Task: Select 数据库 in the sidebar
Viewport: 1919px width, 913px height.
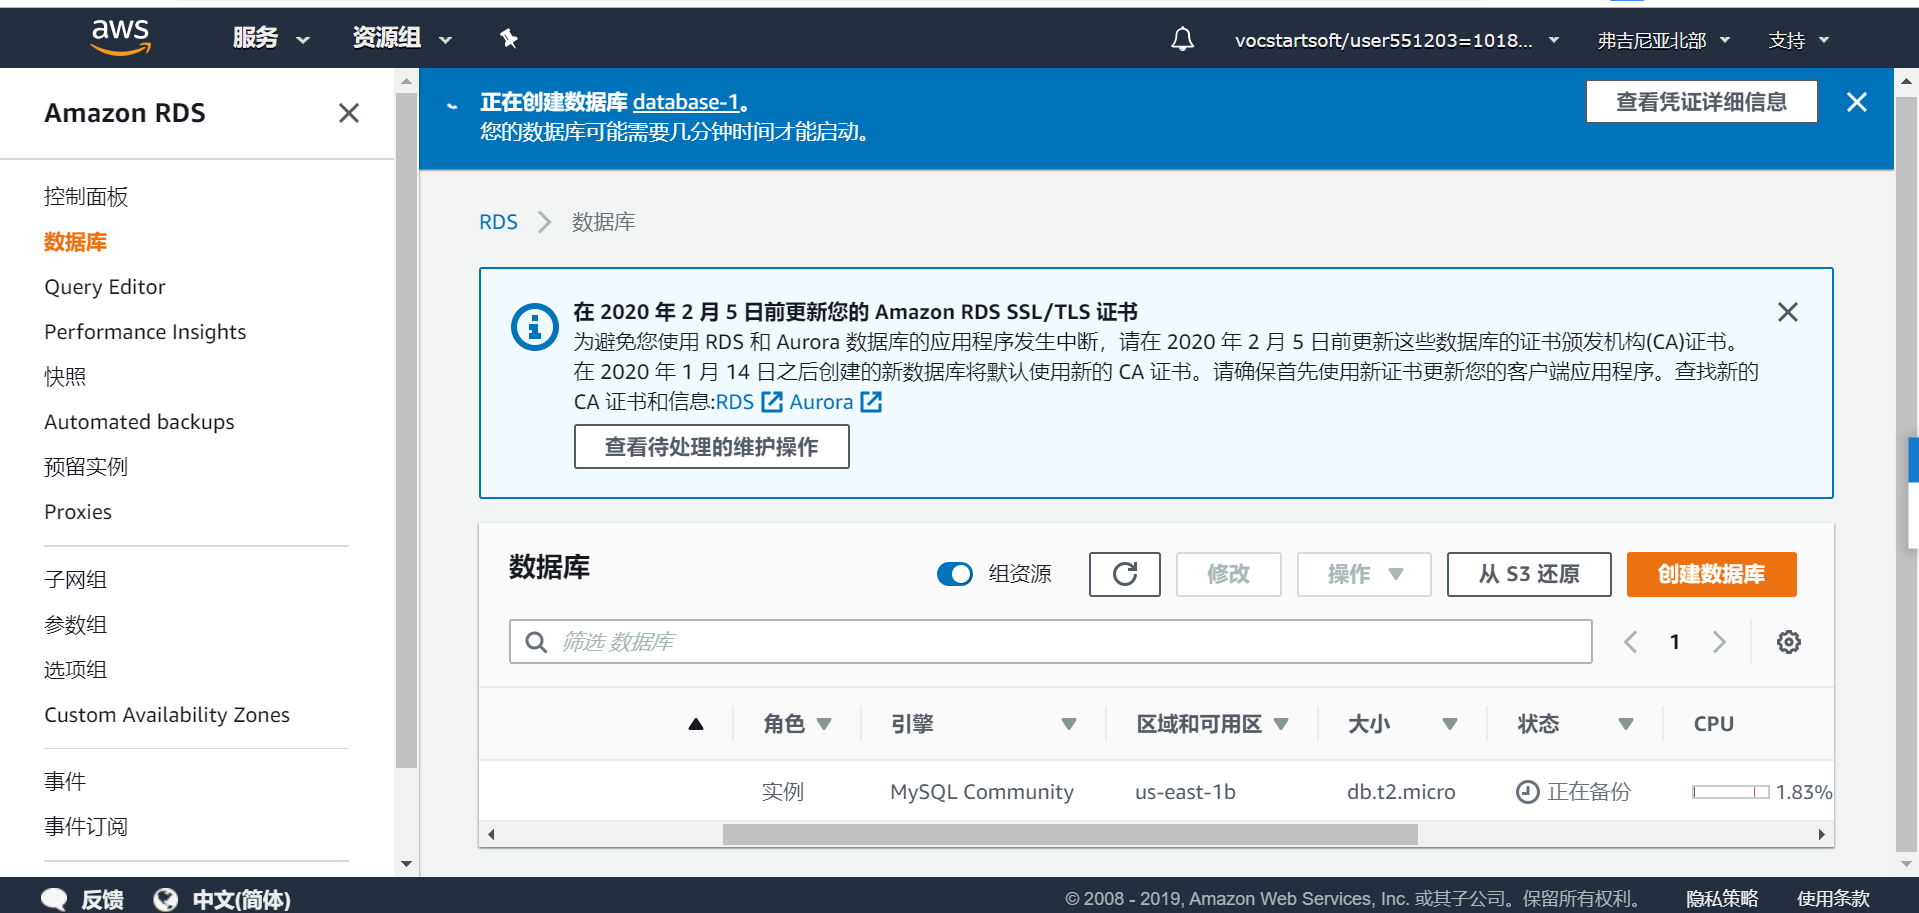Action: [75, 242]
